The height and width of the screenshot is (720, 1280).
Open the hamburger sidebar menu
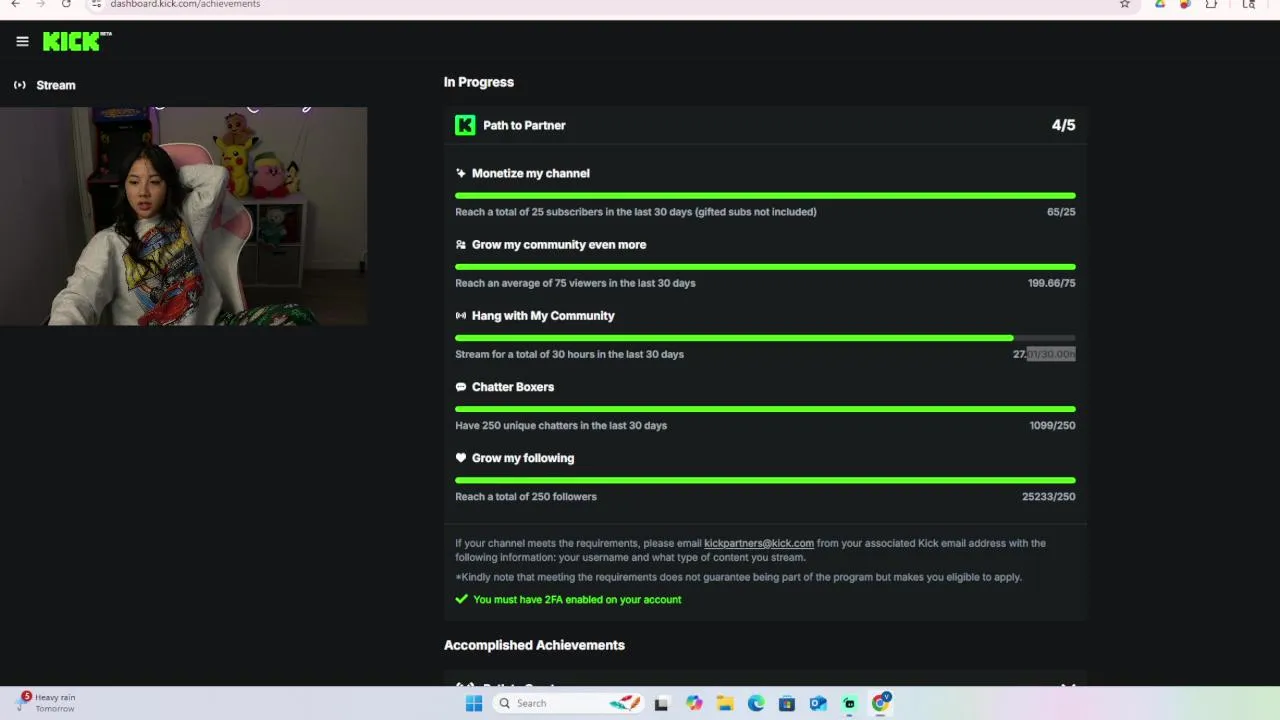click(22, 41)
